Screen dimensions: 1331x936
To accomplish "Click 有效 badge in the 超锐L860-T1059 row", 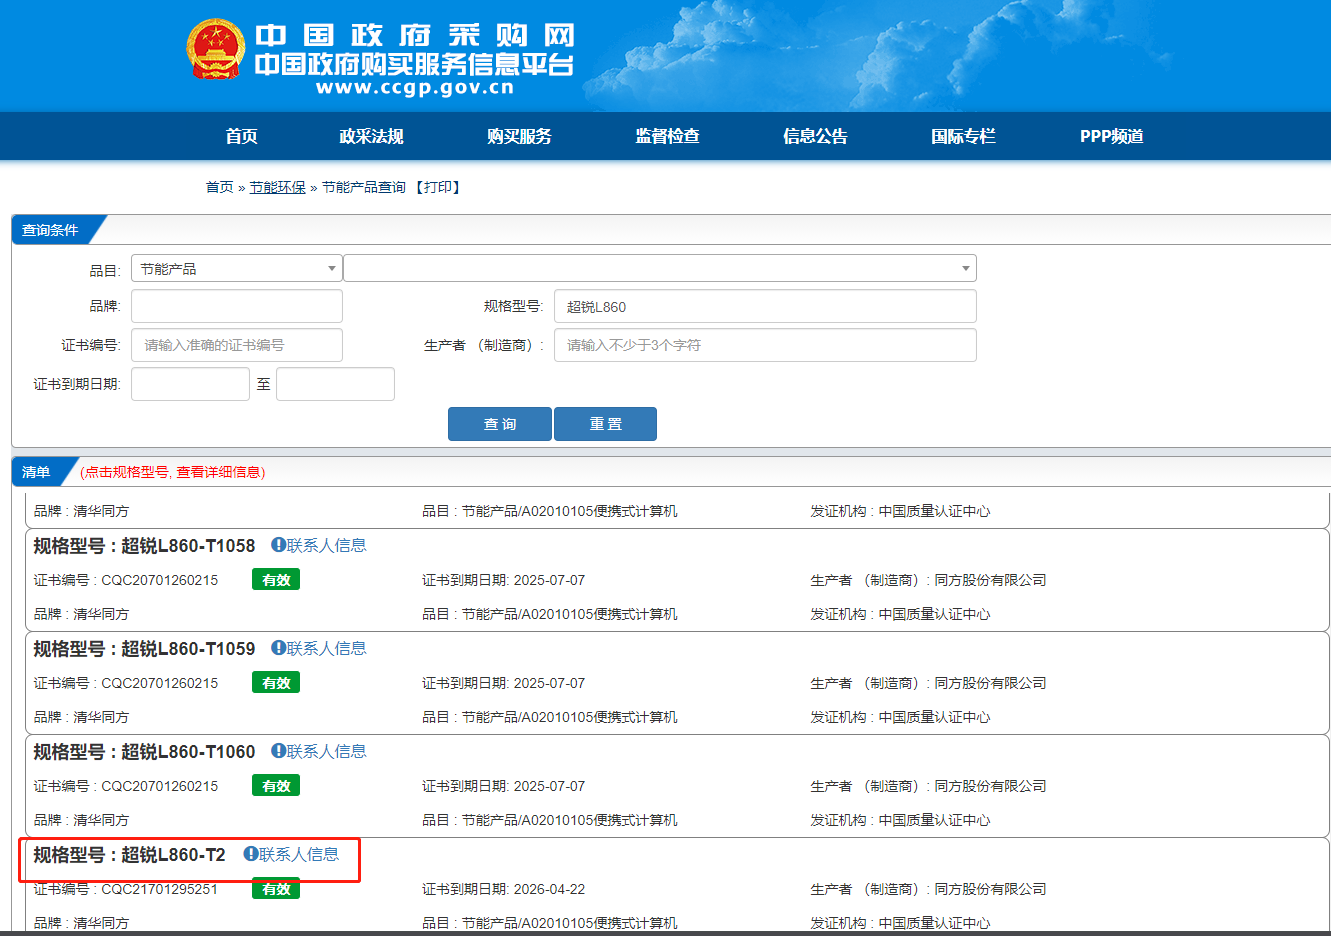I will tap(276, 683).
